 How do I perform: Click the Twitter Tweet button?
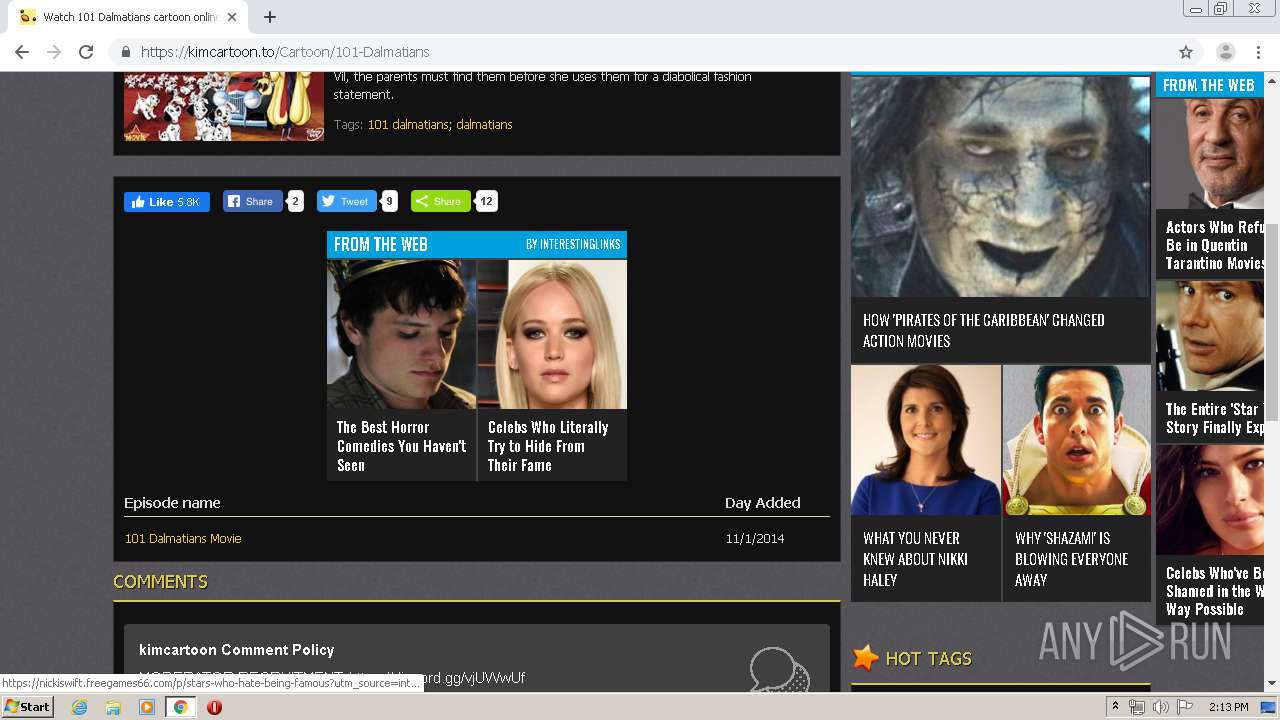[346, 201]
